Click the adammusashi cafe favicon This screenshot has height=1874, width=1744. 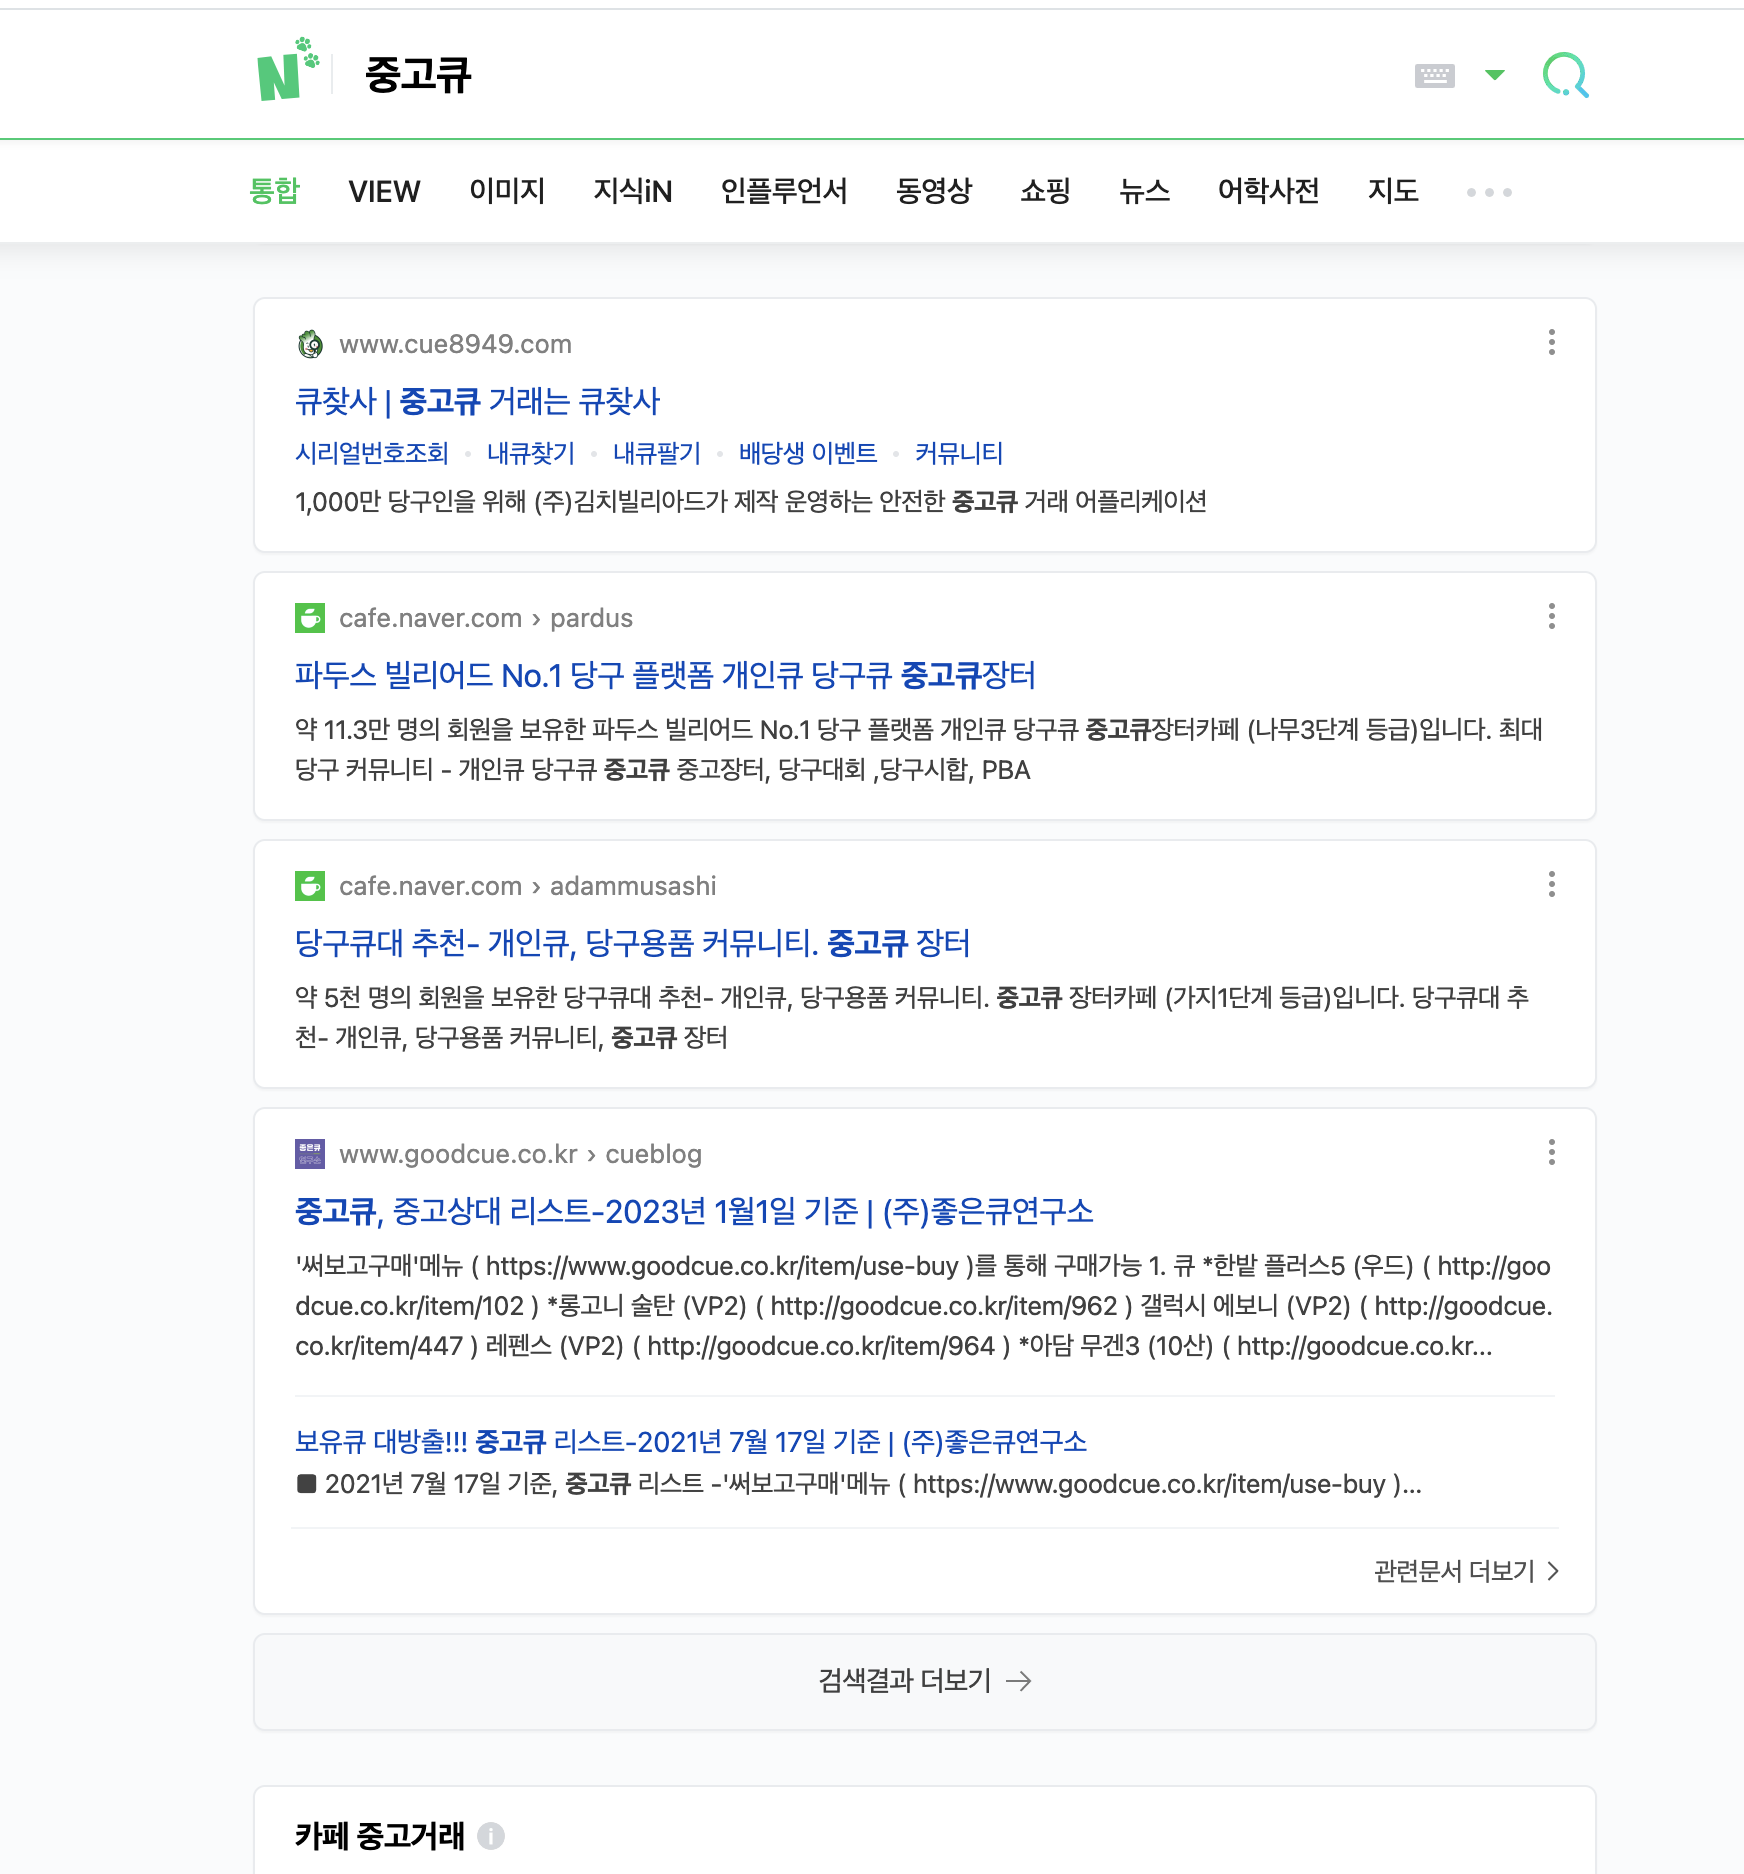click(311, 885)
